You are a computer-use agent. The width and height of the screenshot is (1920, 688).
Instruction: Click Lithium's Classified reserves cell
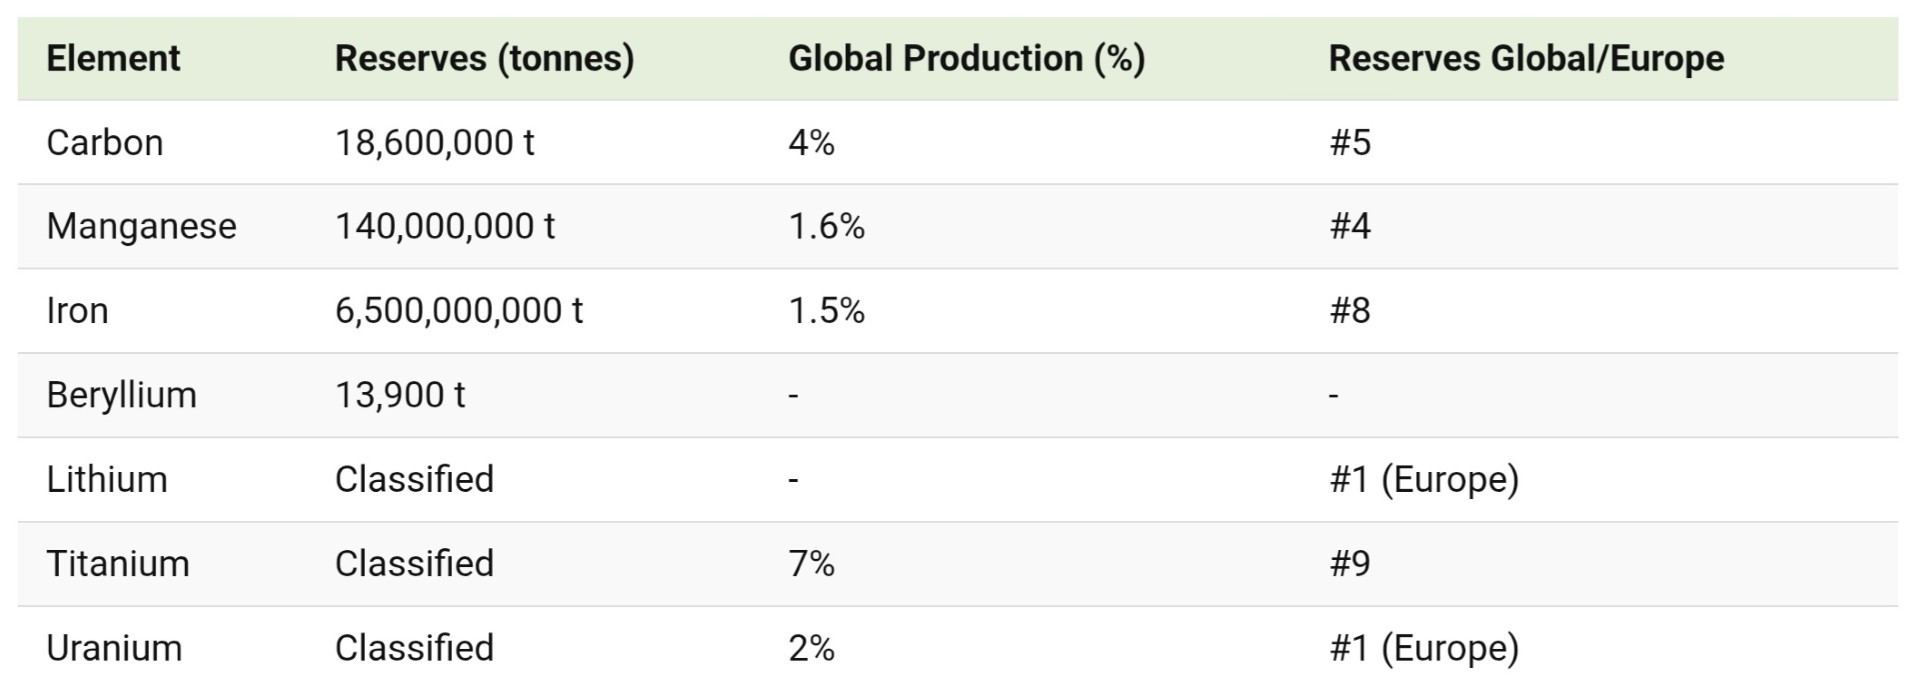tap(414, 479)
